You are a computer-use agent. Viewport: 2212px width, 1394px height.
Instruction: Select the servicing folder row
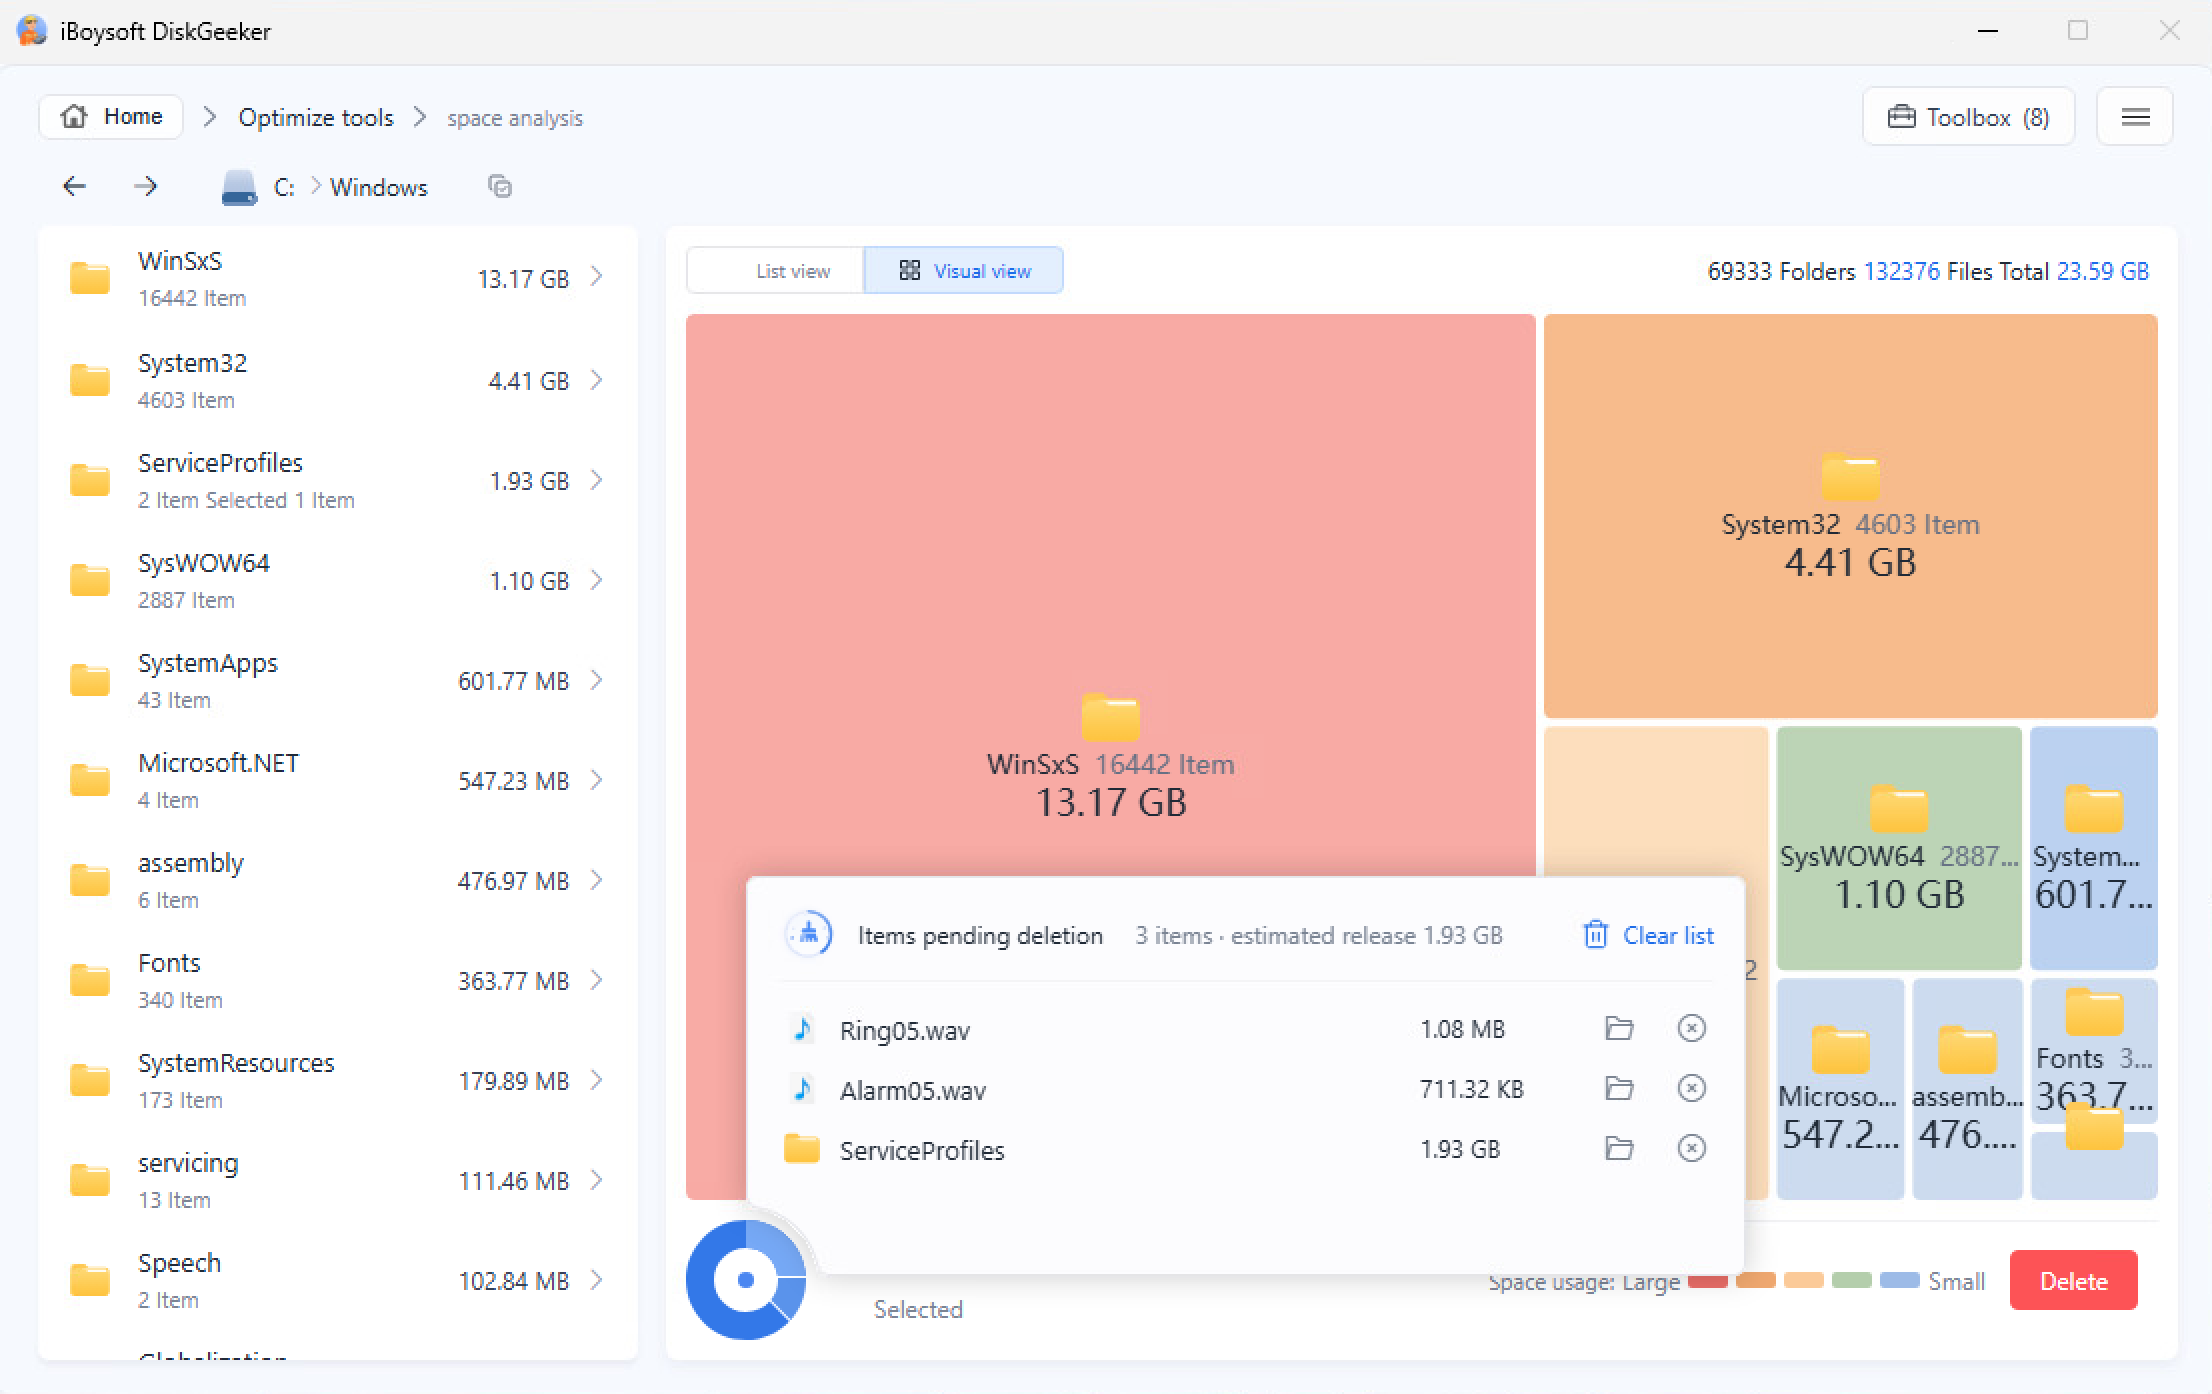[338, 1180]
